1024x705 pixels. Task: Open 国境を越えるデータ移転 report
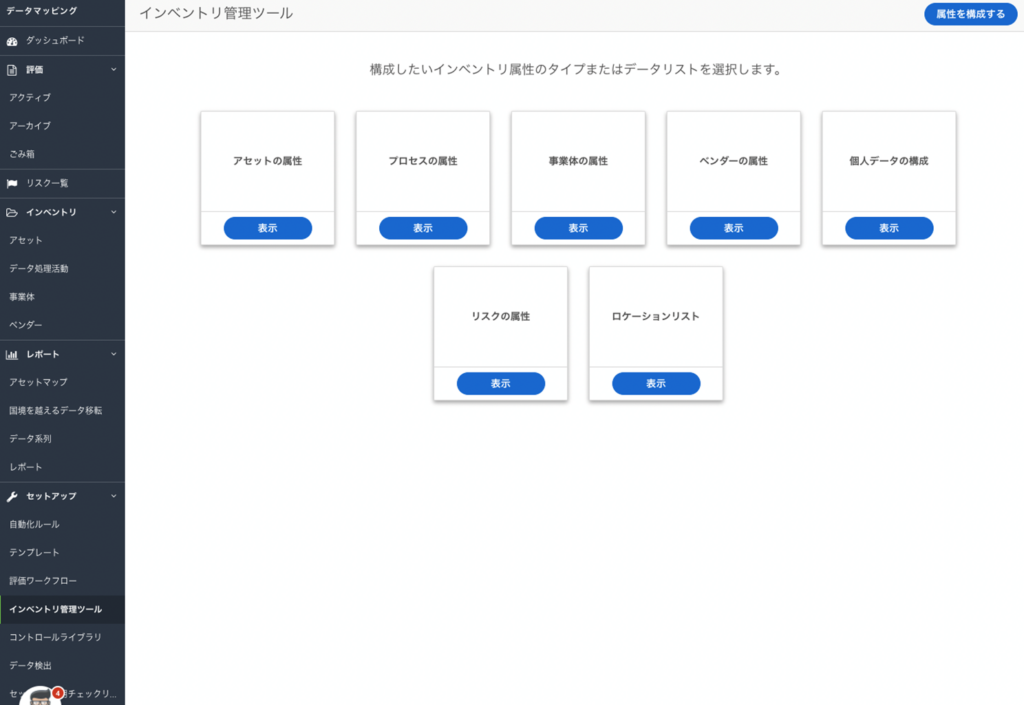[55, 410]
